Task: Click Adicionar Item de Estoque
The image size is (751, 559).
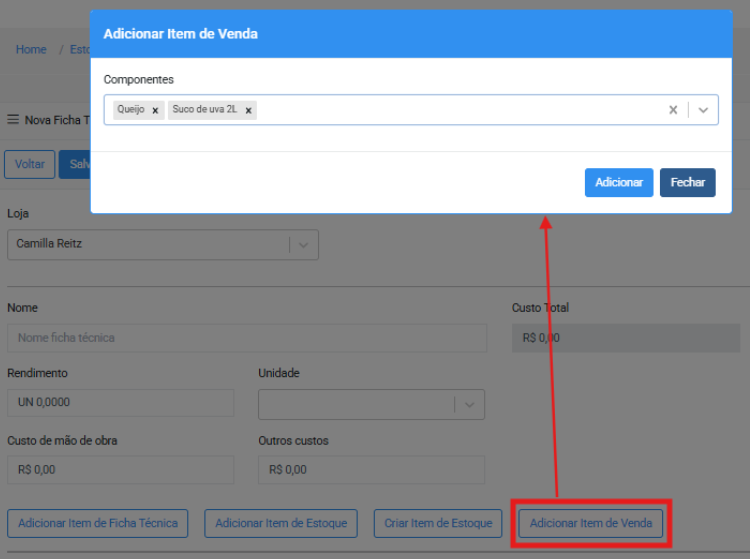Action: (281, 523)
